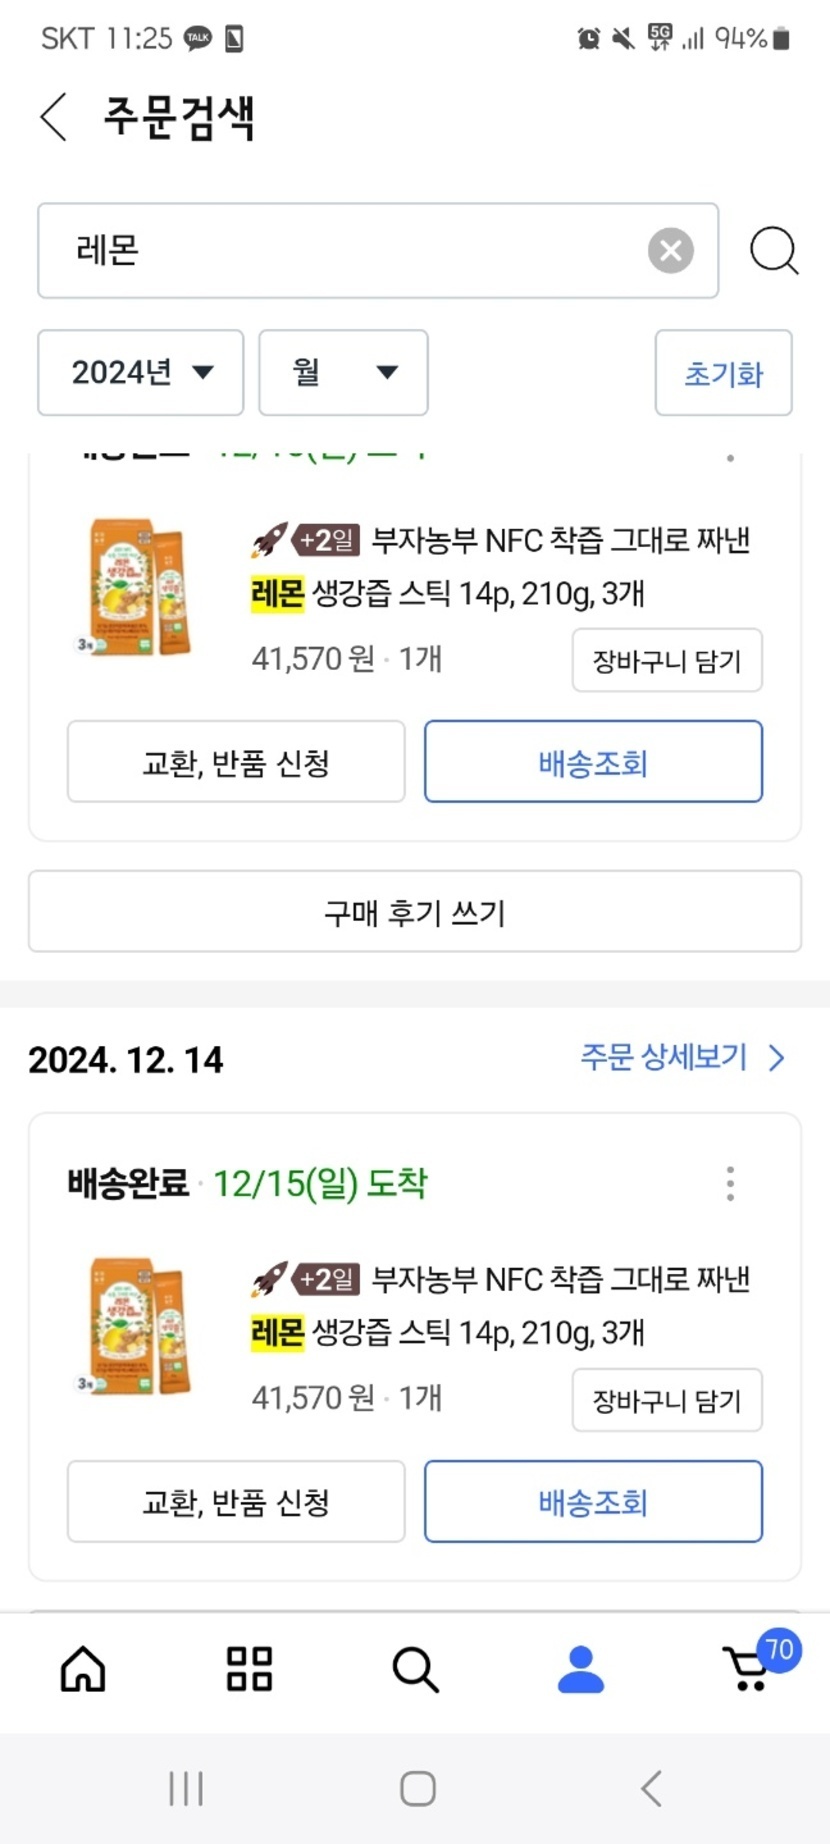This screenshot has height=1844, width=830.
Task: Open the 2024년 year dropdown
Action: [x=141, y=372]
